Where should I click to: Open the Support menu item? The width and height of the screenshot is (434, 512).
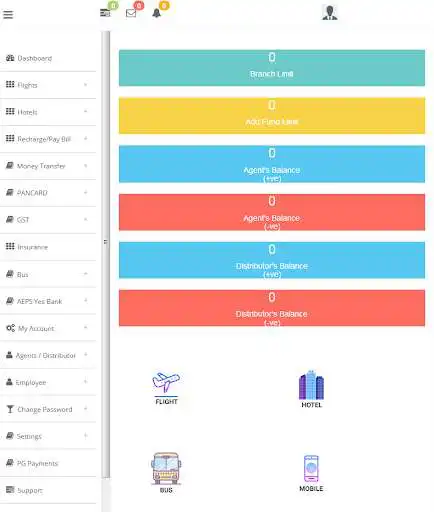coord(48,490)
